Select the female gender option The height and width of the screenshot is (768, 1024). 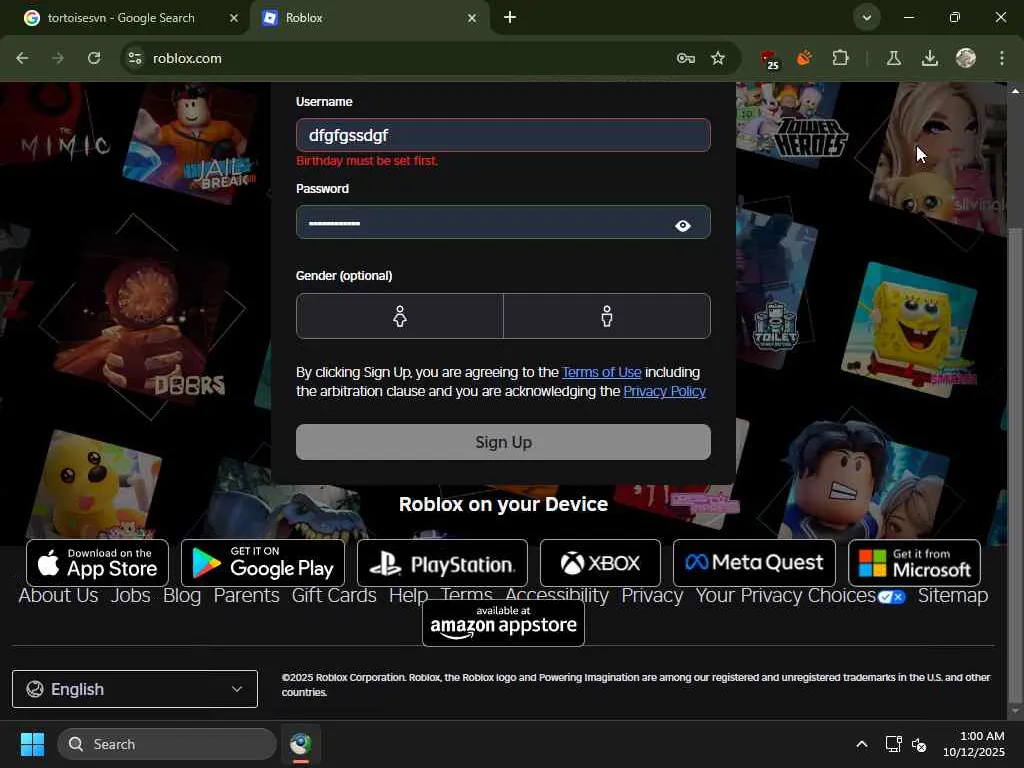coord(400,316)
